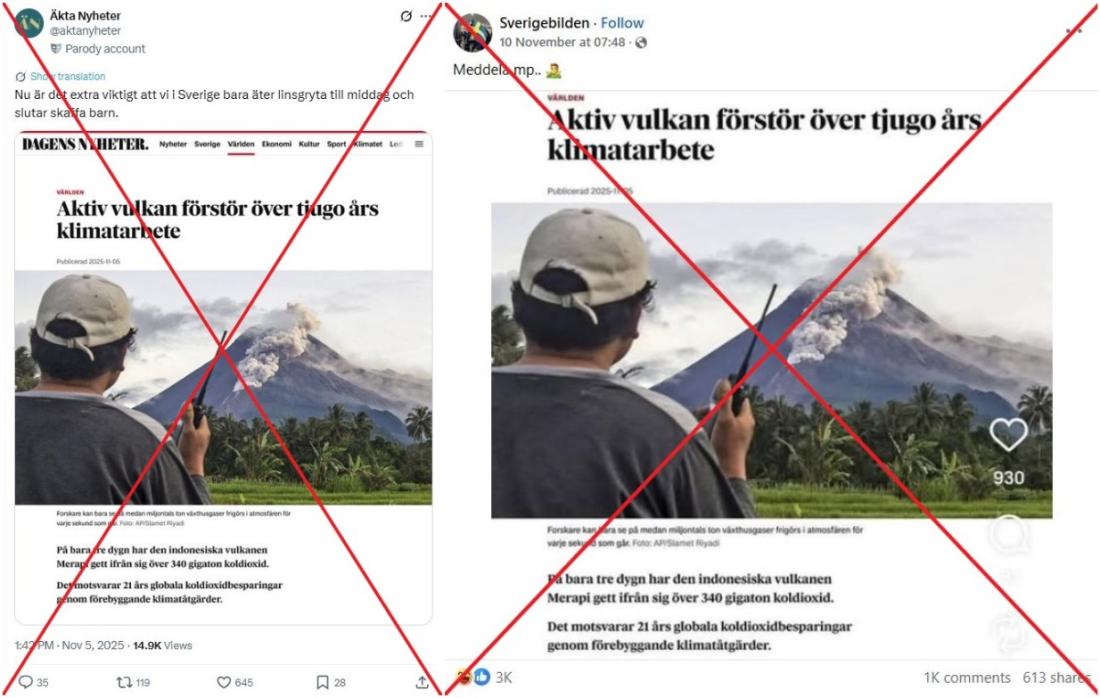This screenshot has height=698, width=1100.
Task: Repost the tweet with 119 reposts
Action: click(x=124, y=682)
